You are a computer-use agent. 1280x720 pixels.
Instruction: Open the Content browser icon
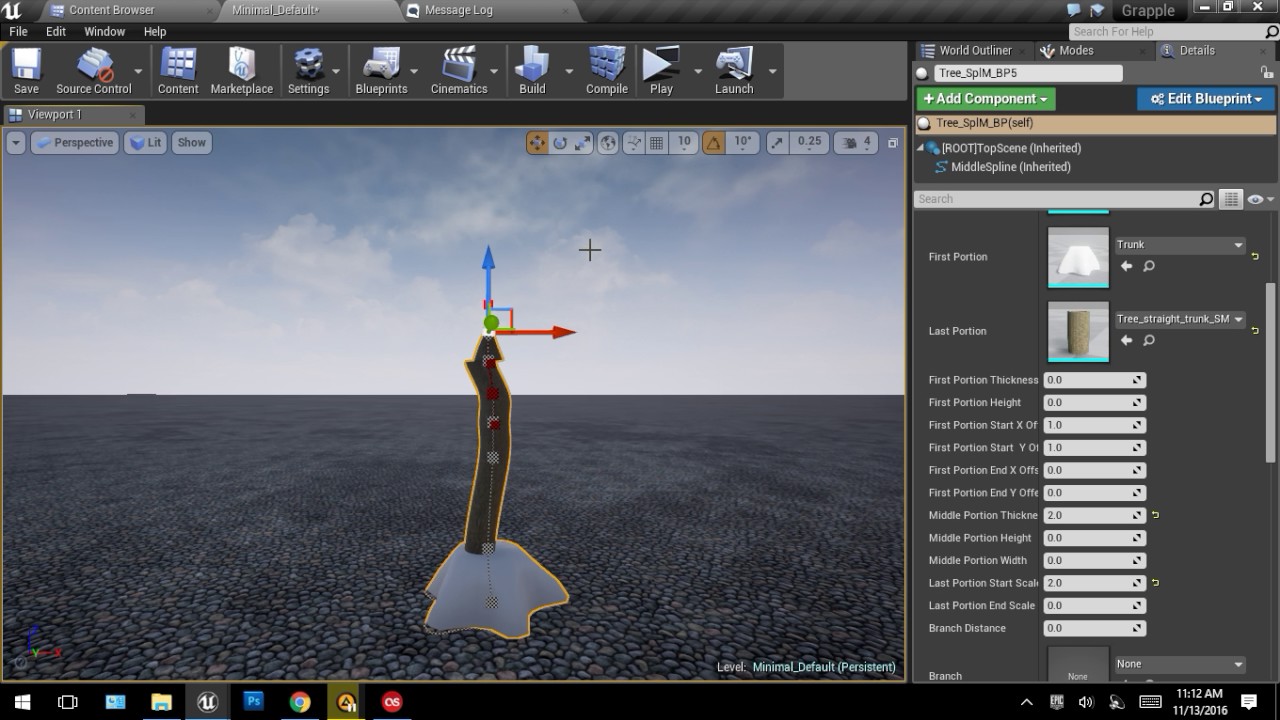(178, 71)
